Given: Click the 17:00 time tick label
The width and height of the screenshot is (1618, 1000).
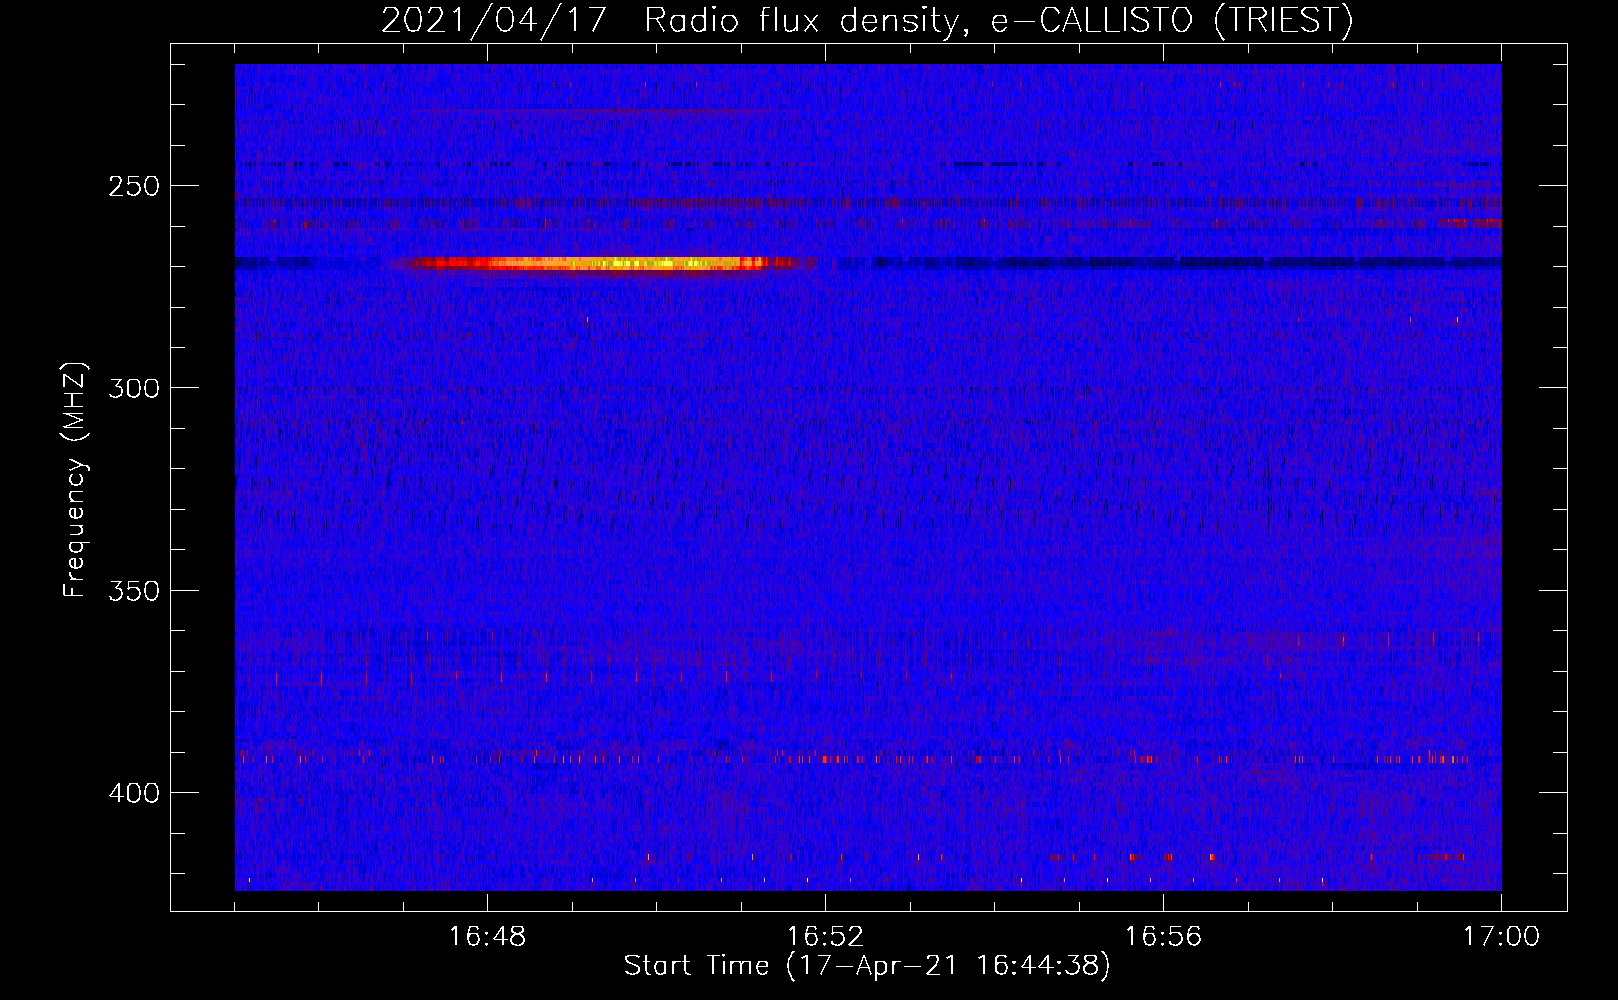Looking at the screenshot, I should (1501, 937).
